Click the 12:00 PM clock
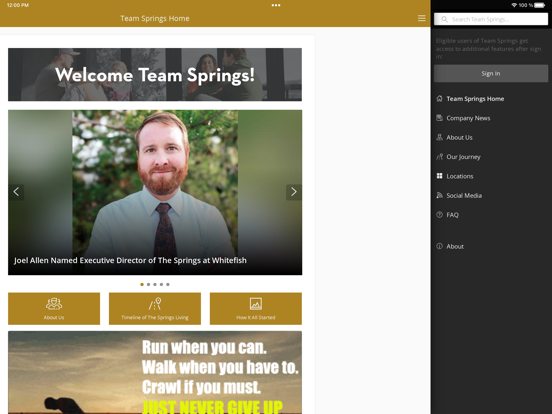552x414 pixels. (x=18, y=5)
